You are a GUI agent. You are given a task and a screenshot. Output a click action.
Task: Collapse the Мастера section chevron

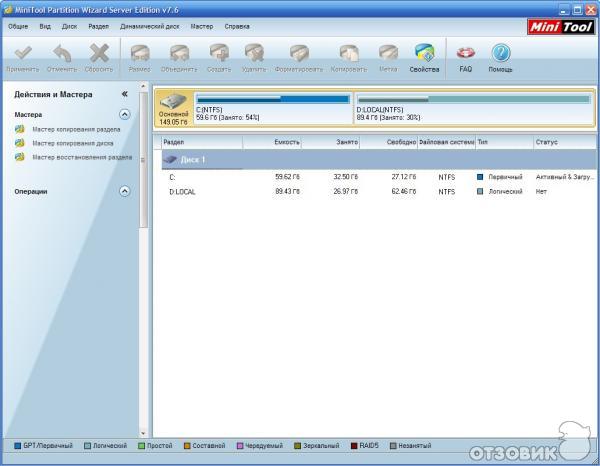click(124, 114)
